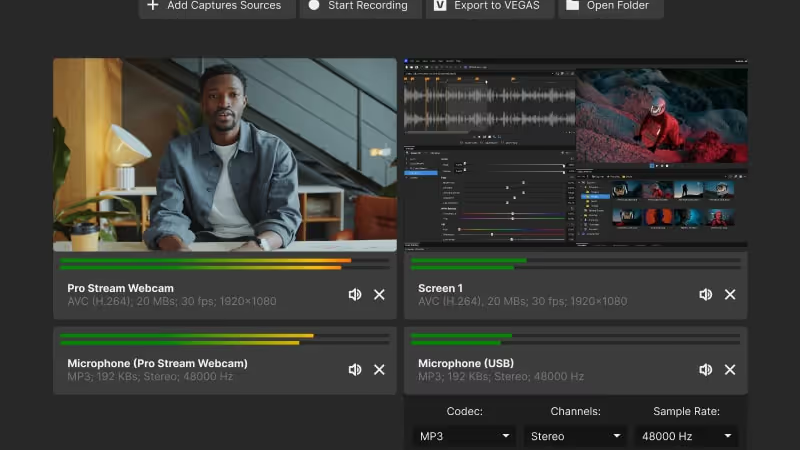Remove the Microphone (USB) source

(730, 369)
